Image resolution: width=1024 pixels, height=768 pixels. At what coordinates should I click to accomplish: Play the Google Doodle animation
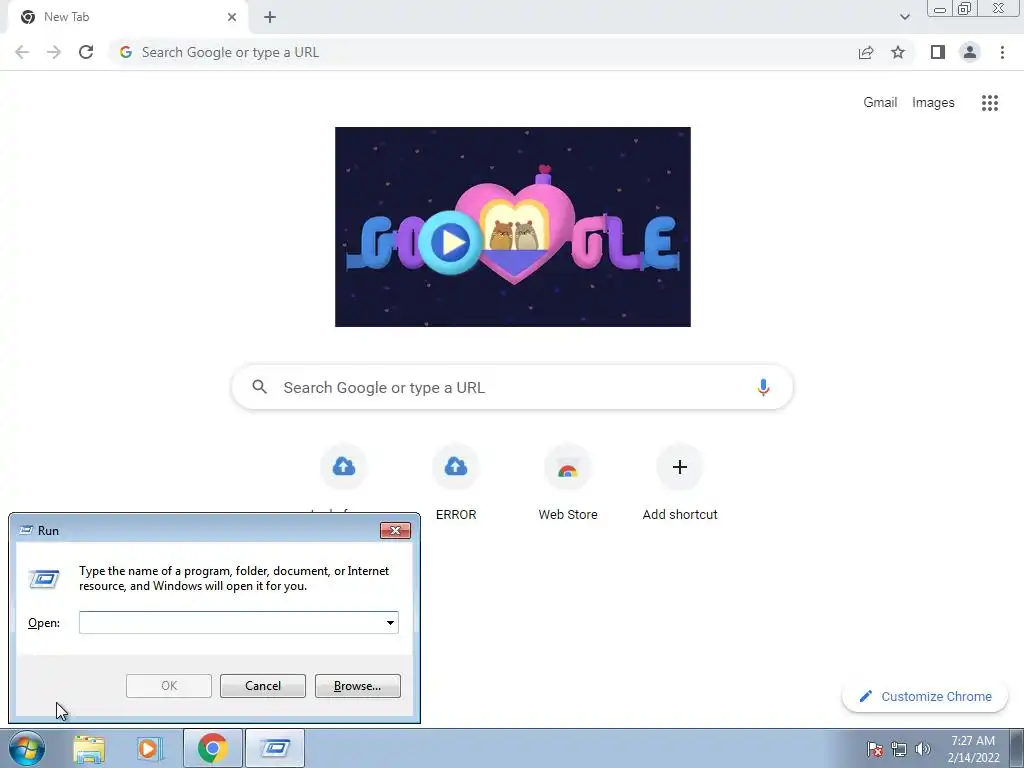(x=451, y=242)
